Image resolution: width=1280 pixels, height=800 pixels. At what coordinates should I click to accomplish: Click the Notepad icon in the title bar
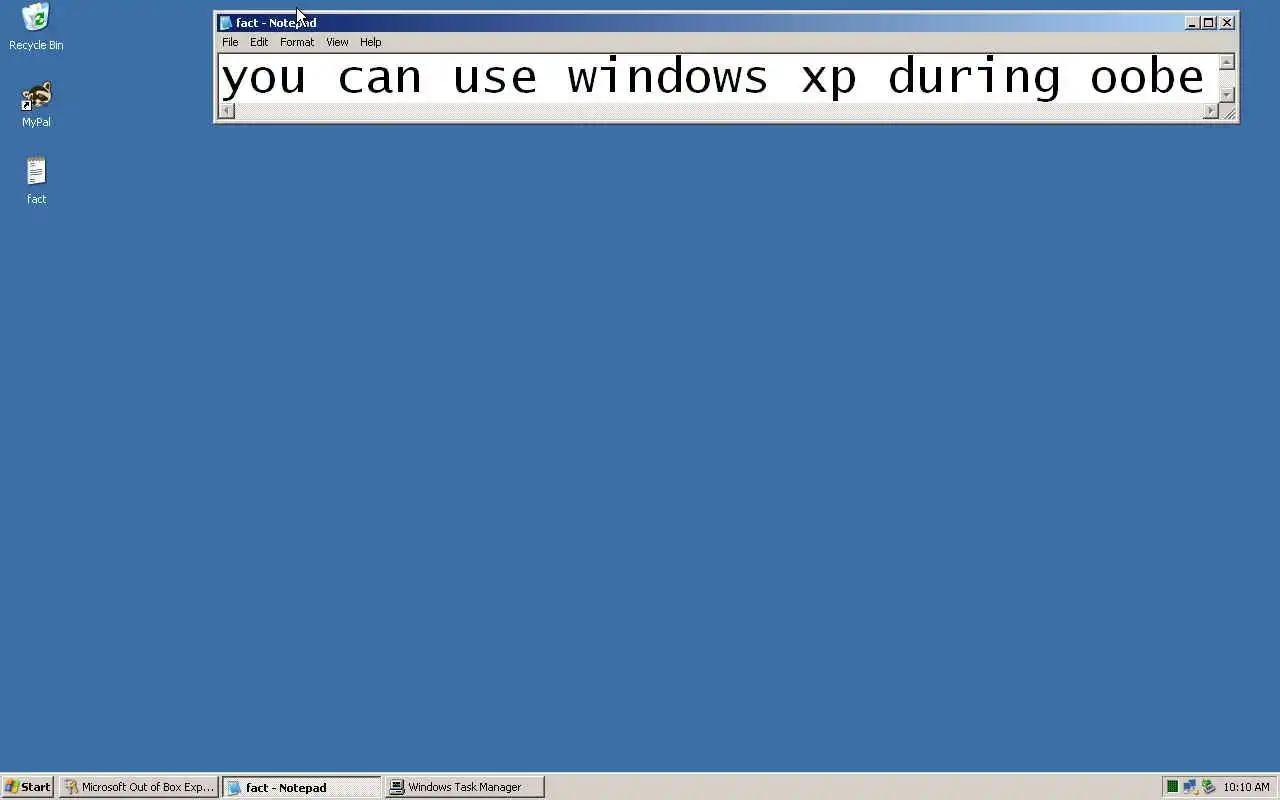226,23
